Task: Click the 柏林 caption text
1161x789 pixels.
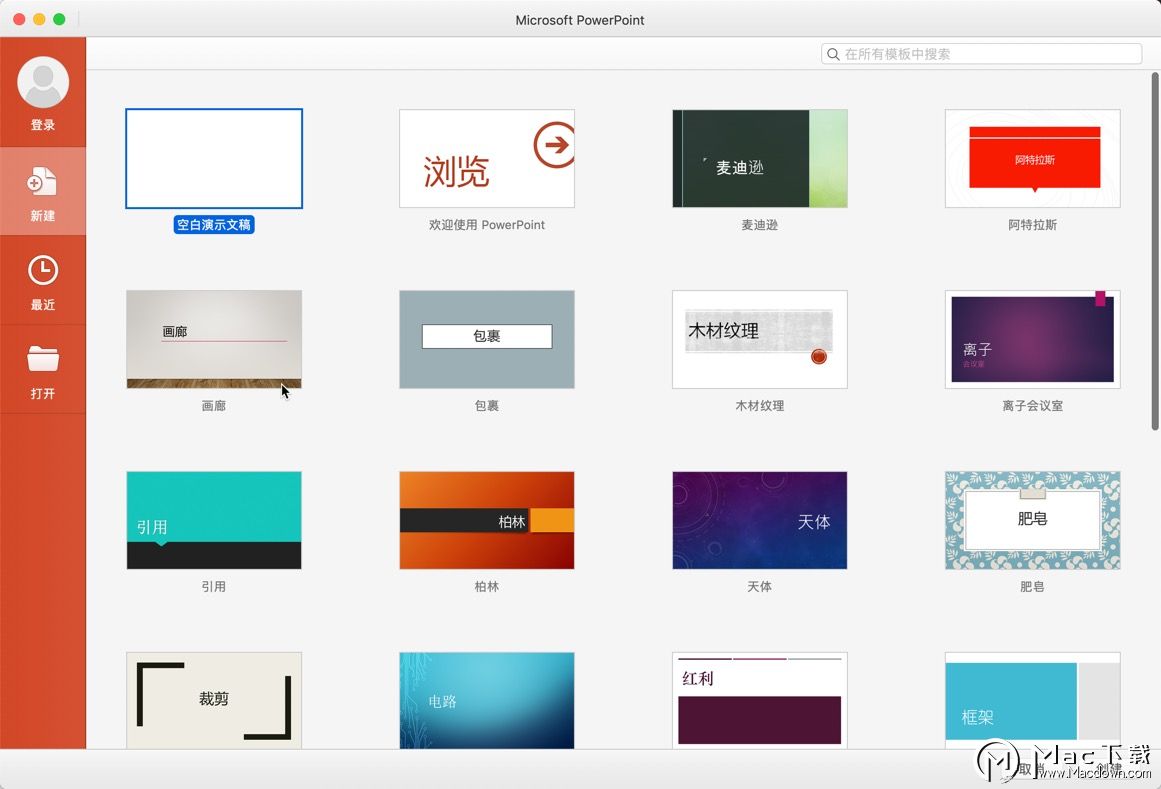Action: point(486,586)
